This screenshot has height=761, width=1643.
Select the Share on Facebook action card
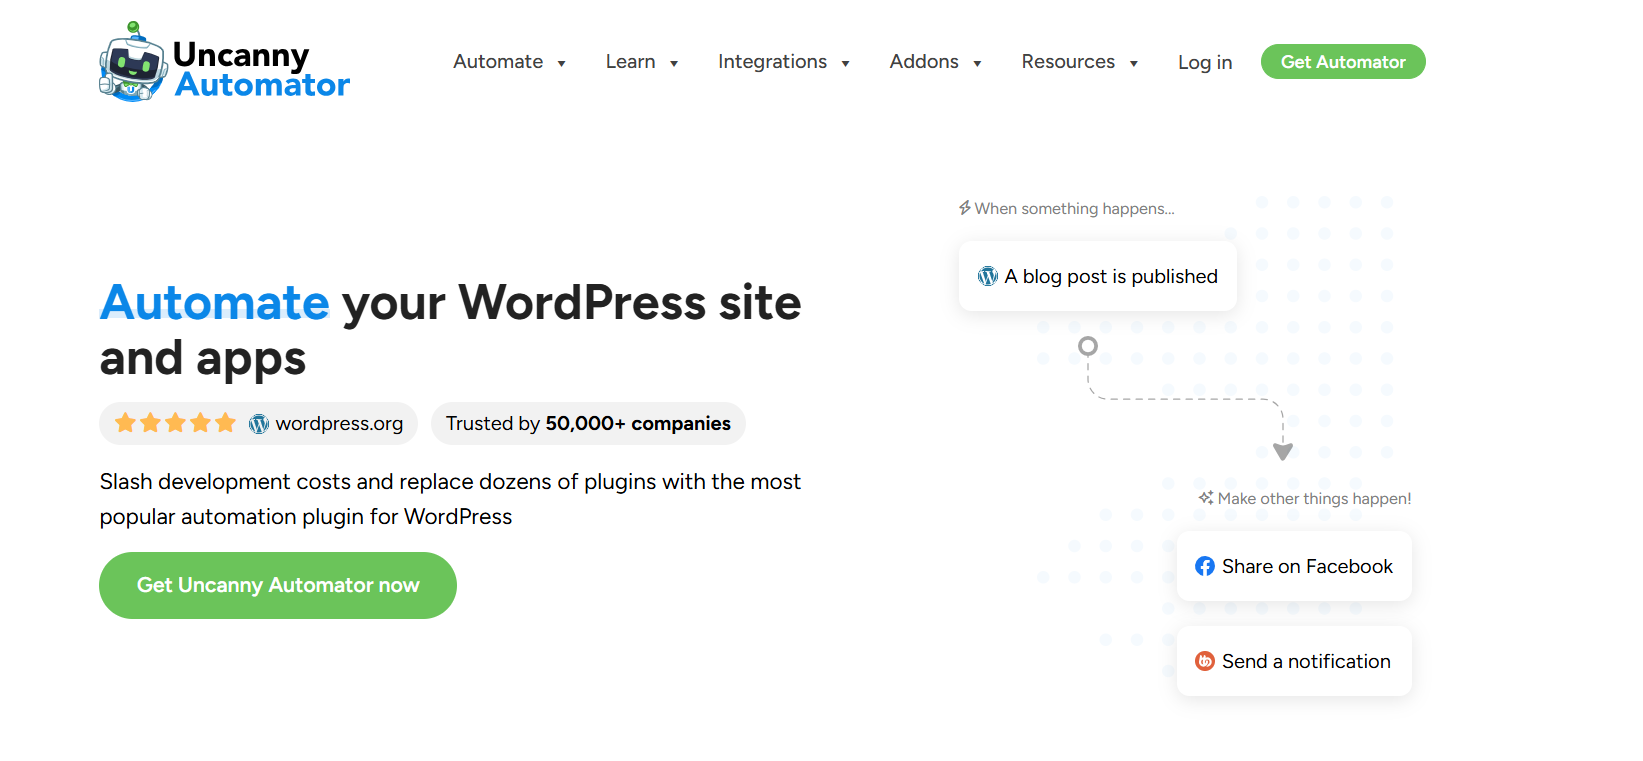coord(1294,567)
